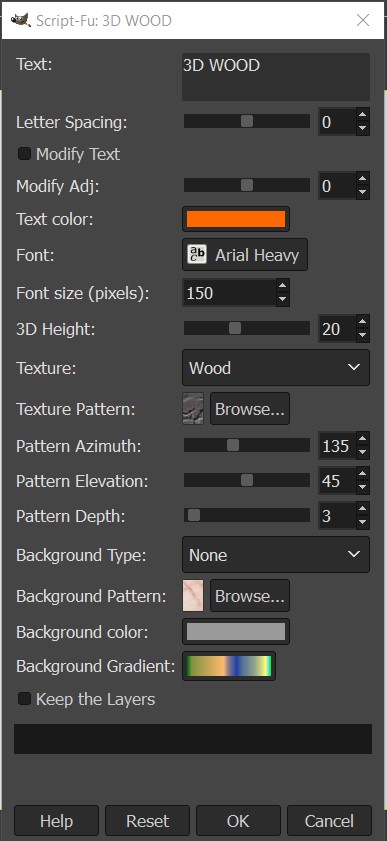The height and width of the screenshot is (841, 387).
Task: Increase the Pattern Depth value
Action: pyautogui.click(x=363, y=509)
